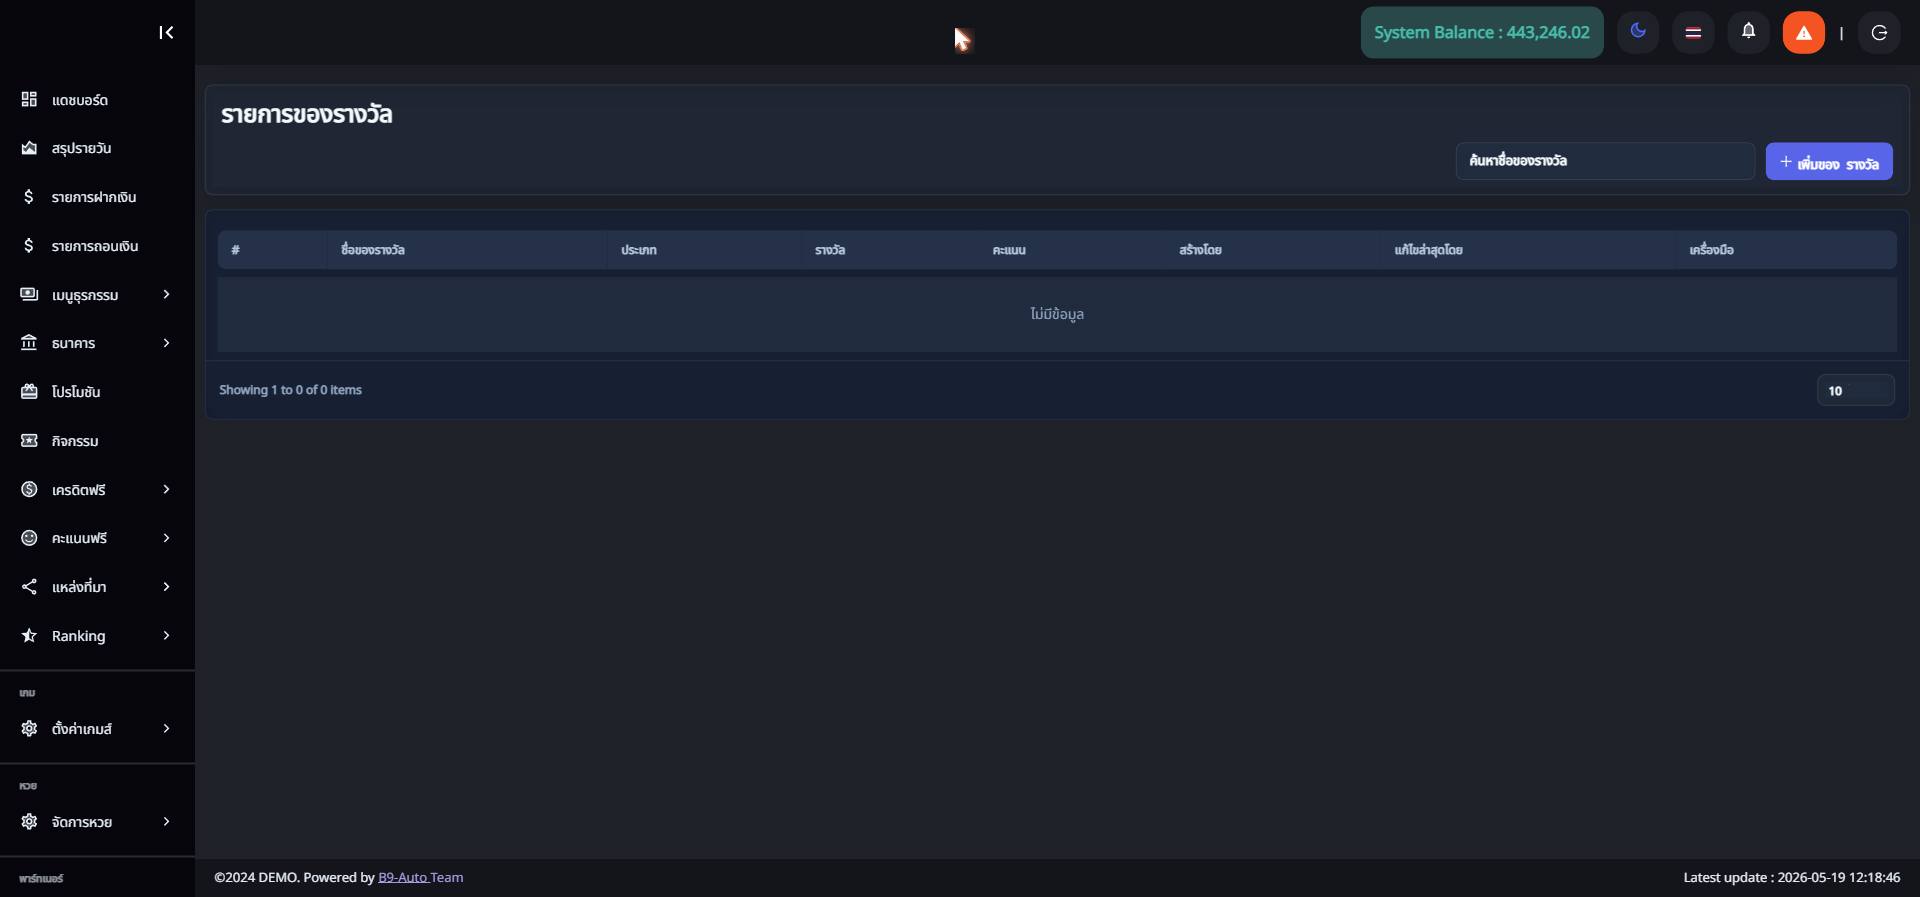Click the รายการถอนเงิน dollar icon
Image resolution: width=1920 pixels, height=897 pixels.
pos(29,246)
